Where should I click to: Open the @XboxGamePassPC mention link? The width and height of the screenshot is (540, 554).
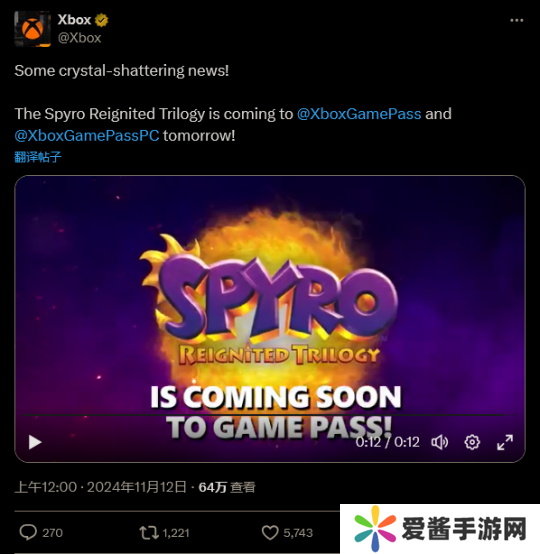tap(87, 136)
